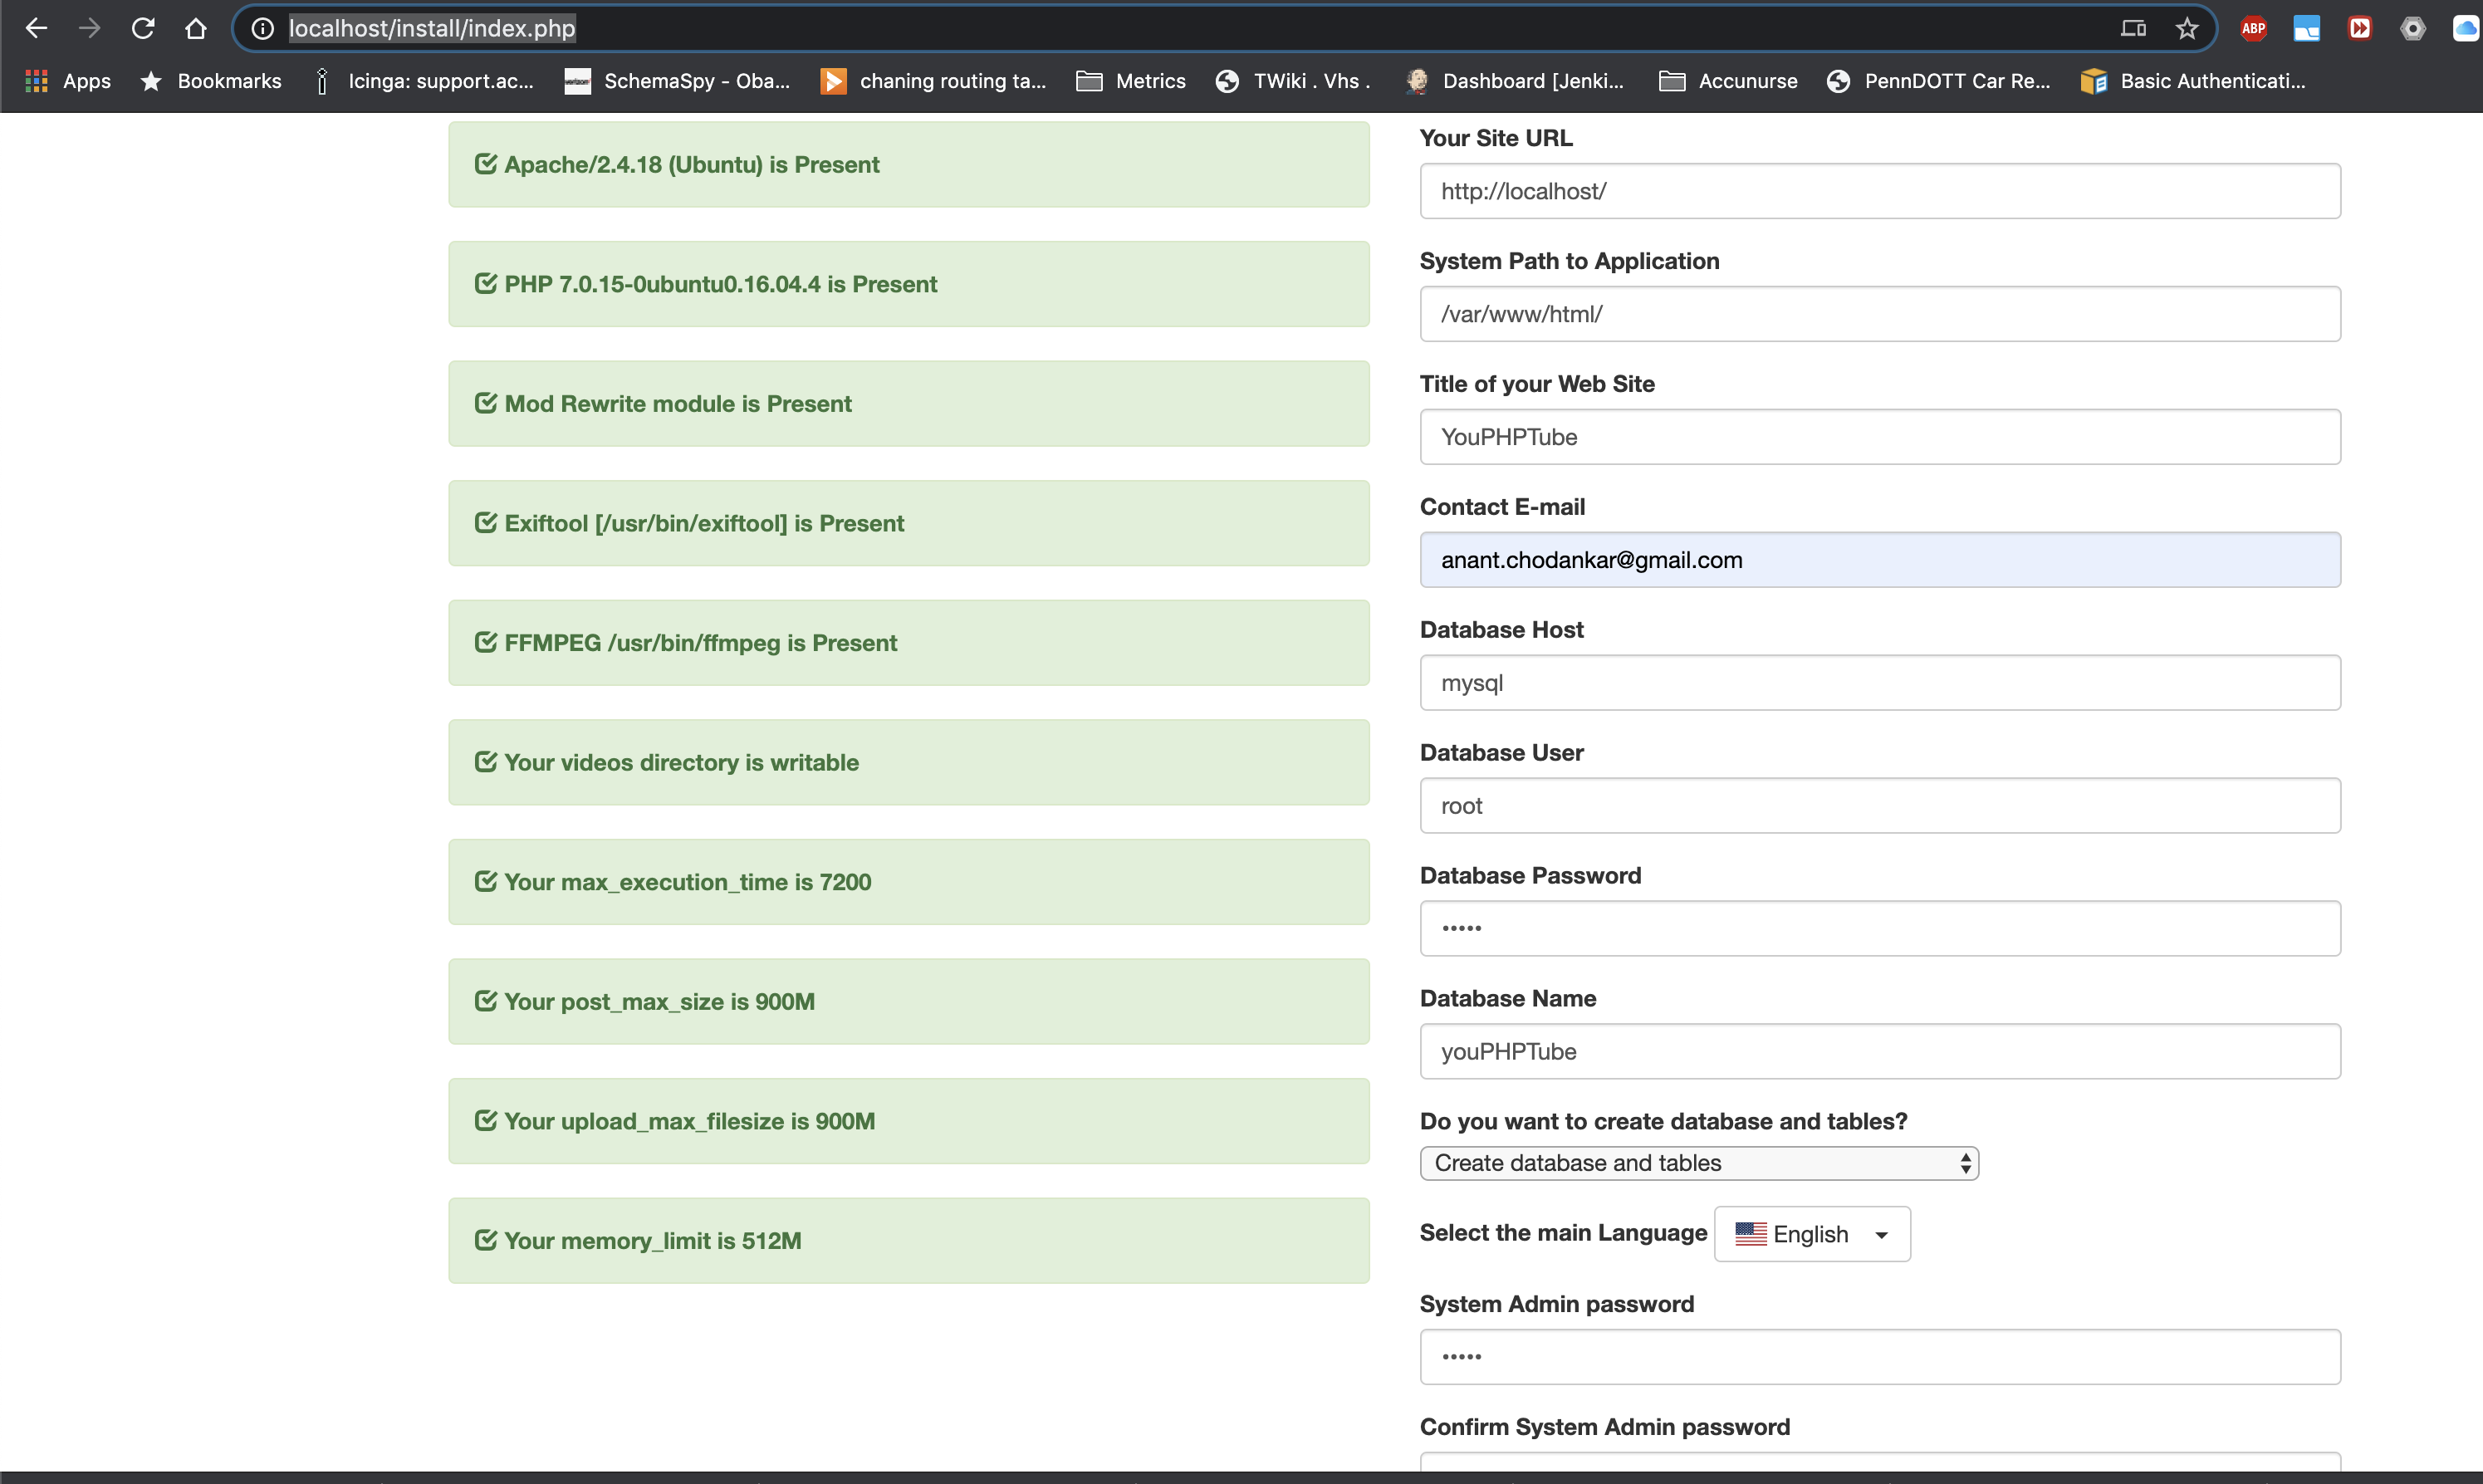The image size is (2483, 1484).
Task: Open the Create database and tables dropdown
Action: [x=1699, y=1163]
